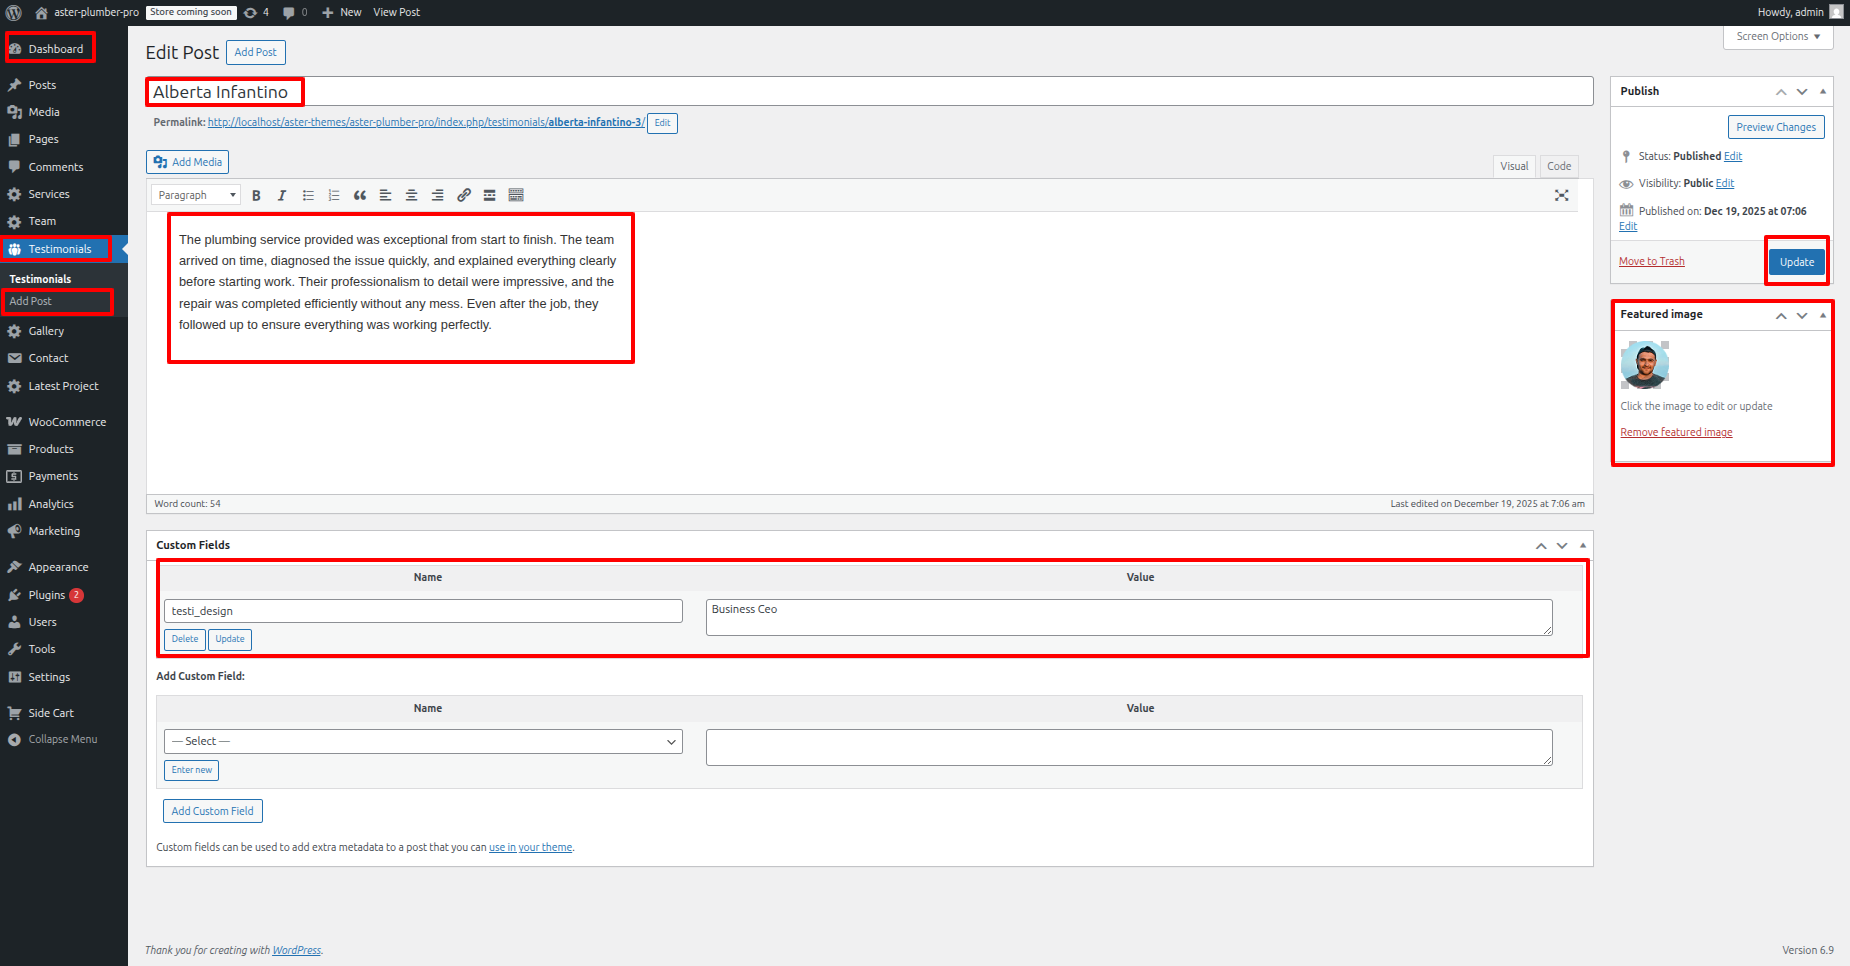Apply italic formatting in editor toolbar
This screenshot has height=966, width=1850.
(282, 196)
